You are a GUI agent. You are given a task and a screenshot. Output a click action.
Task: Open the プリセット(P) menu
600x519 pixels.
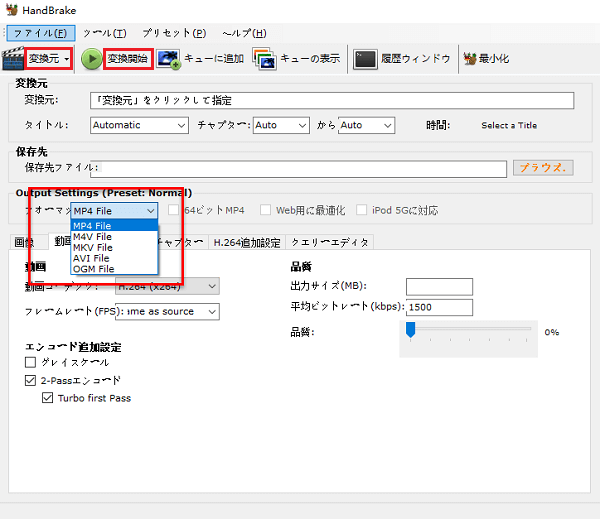[x=174, y=33]
